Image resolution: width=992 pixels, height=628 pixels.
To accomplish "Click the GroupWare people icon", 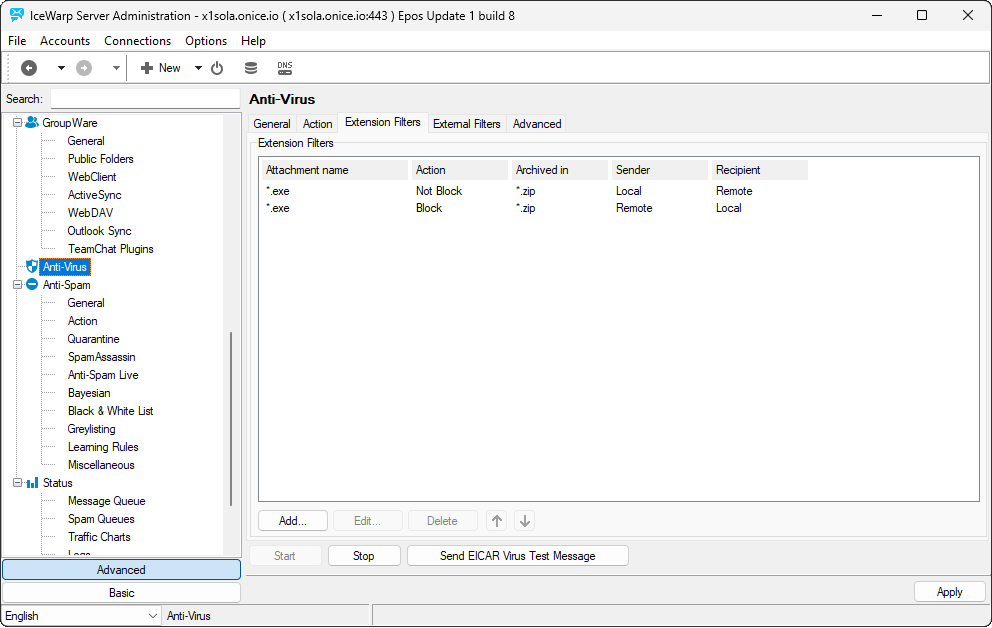I will pyautogui.click(x=32, y=123).
